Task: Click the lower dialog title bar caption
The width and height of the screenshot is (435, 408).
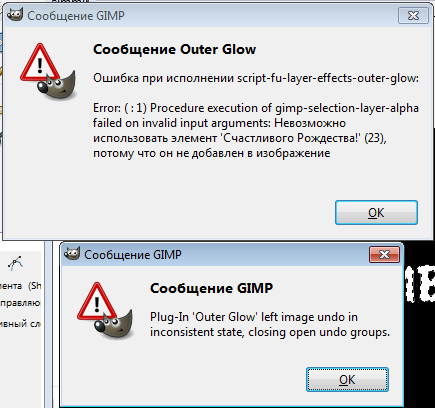Action: [133, 255]
